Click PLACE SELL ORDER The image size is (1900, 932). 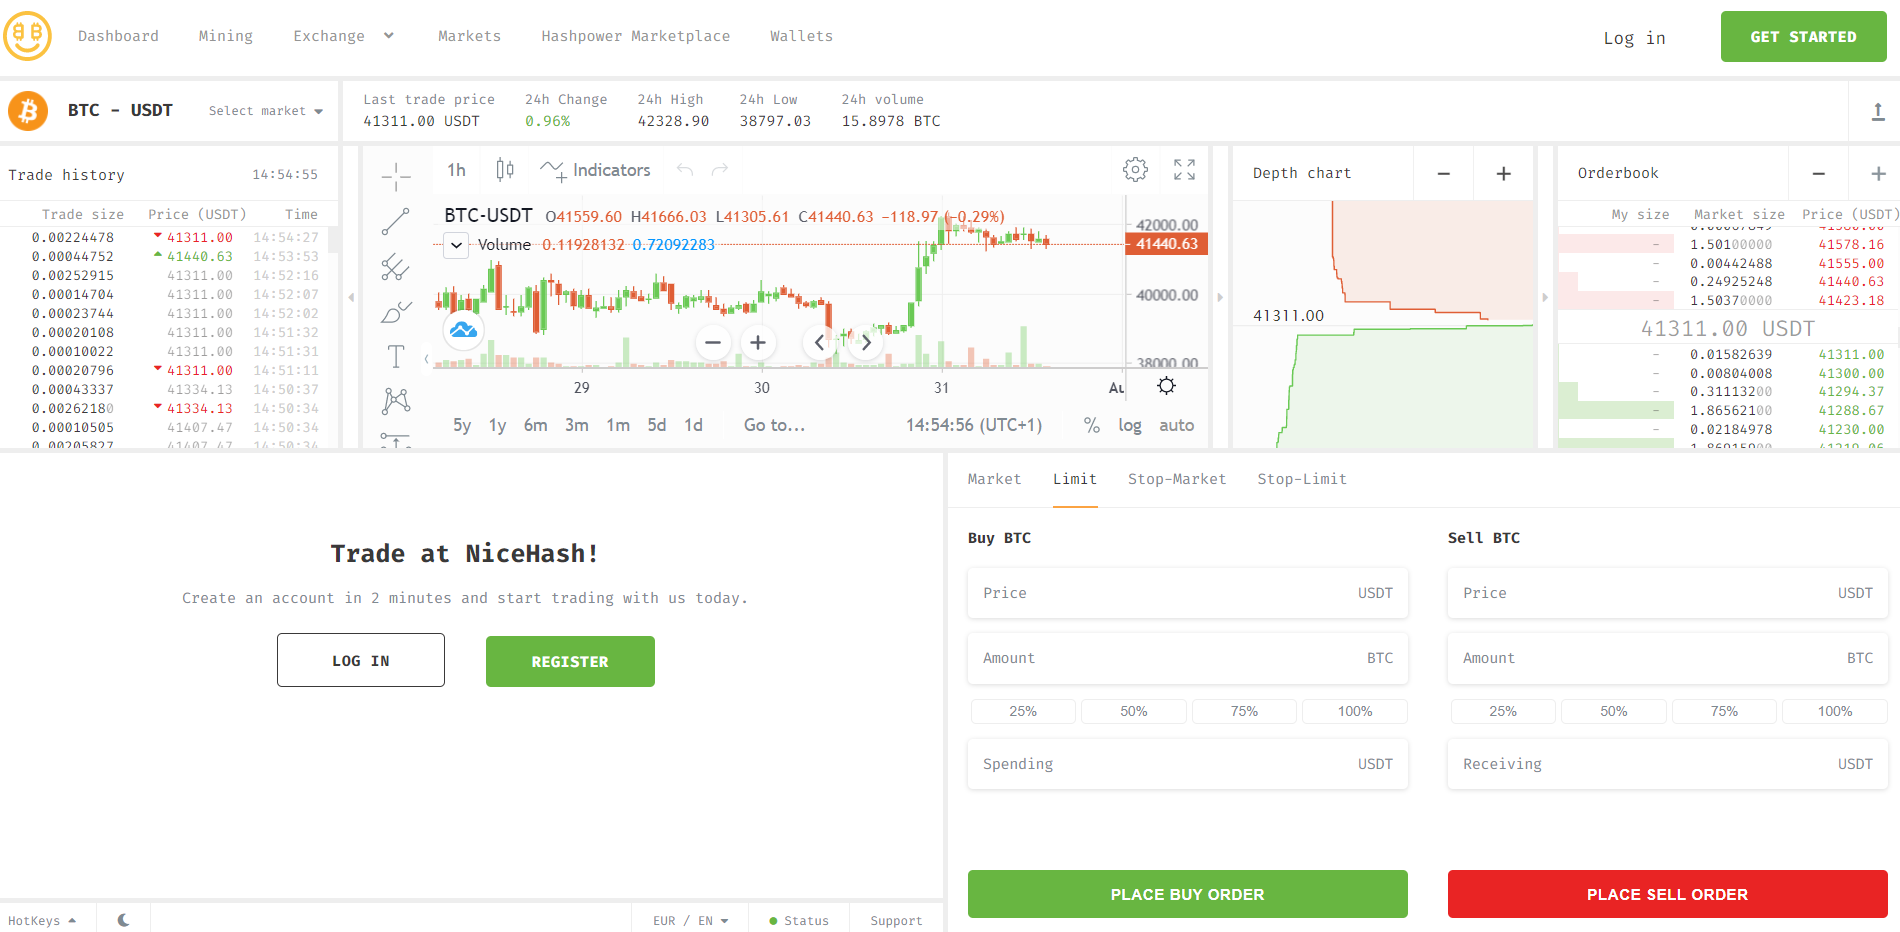[x=1667, y=894]
